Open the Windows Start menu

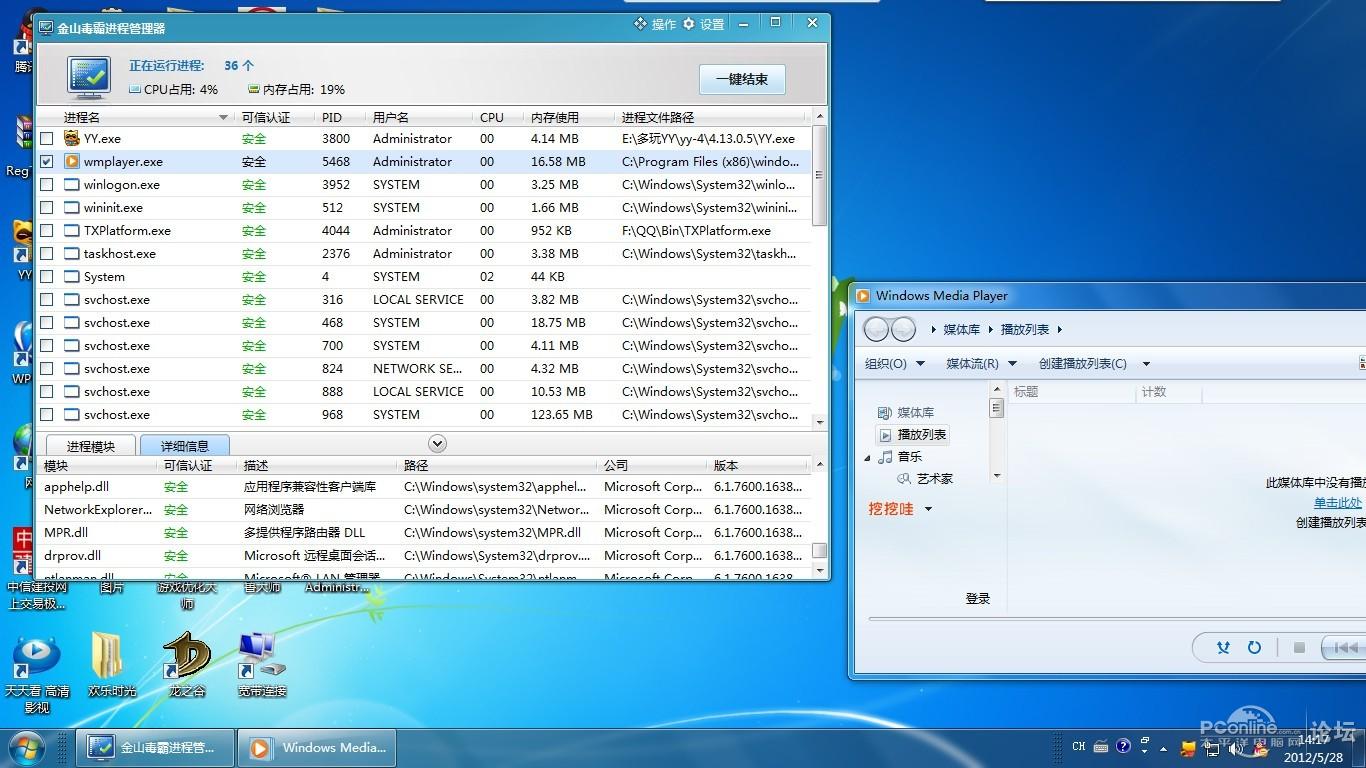pos(27,748)
